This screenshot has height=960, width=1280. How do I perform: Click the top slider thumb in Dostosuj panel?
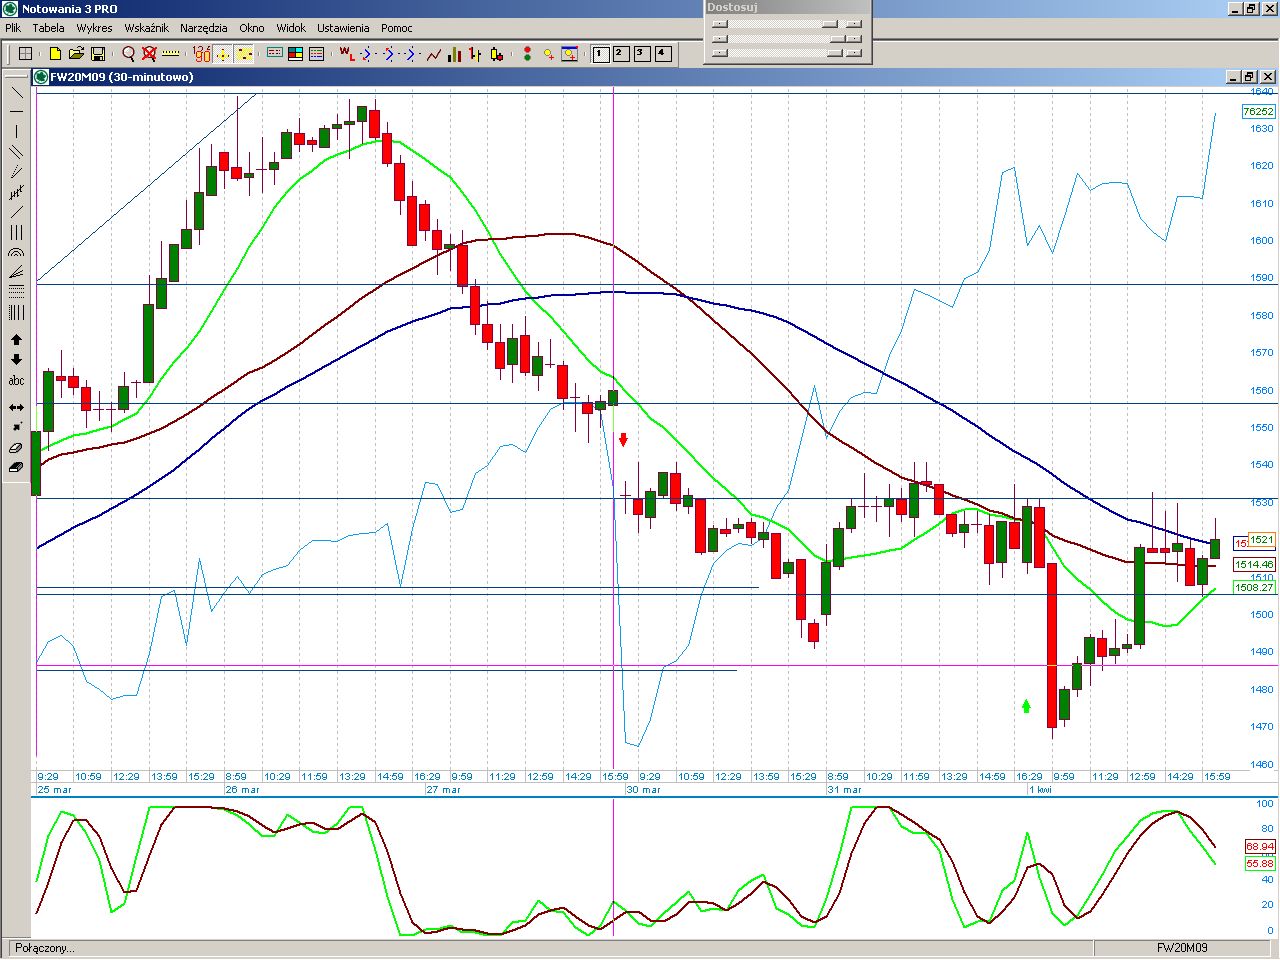pyautogui.click(x=829, y=24)
